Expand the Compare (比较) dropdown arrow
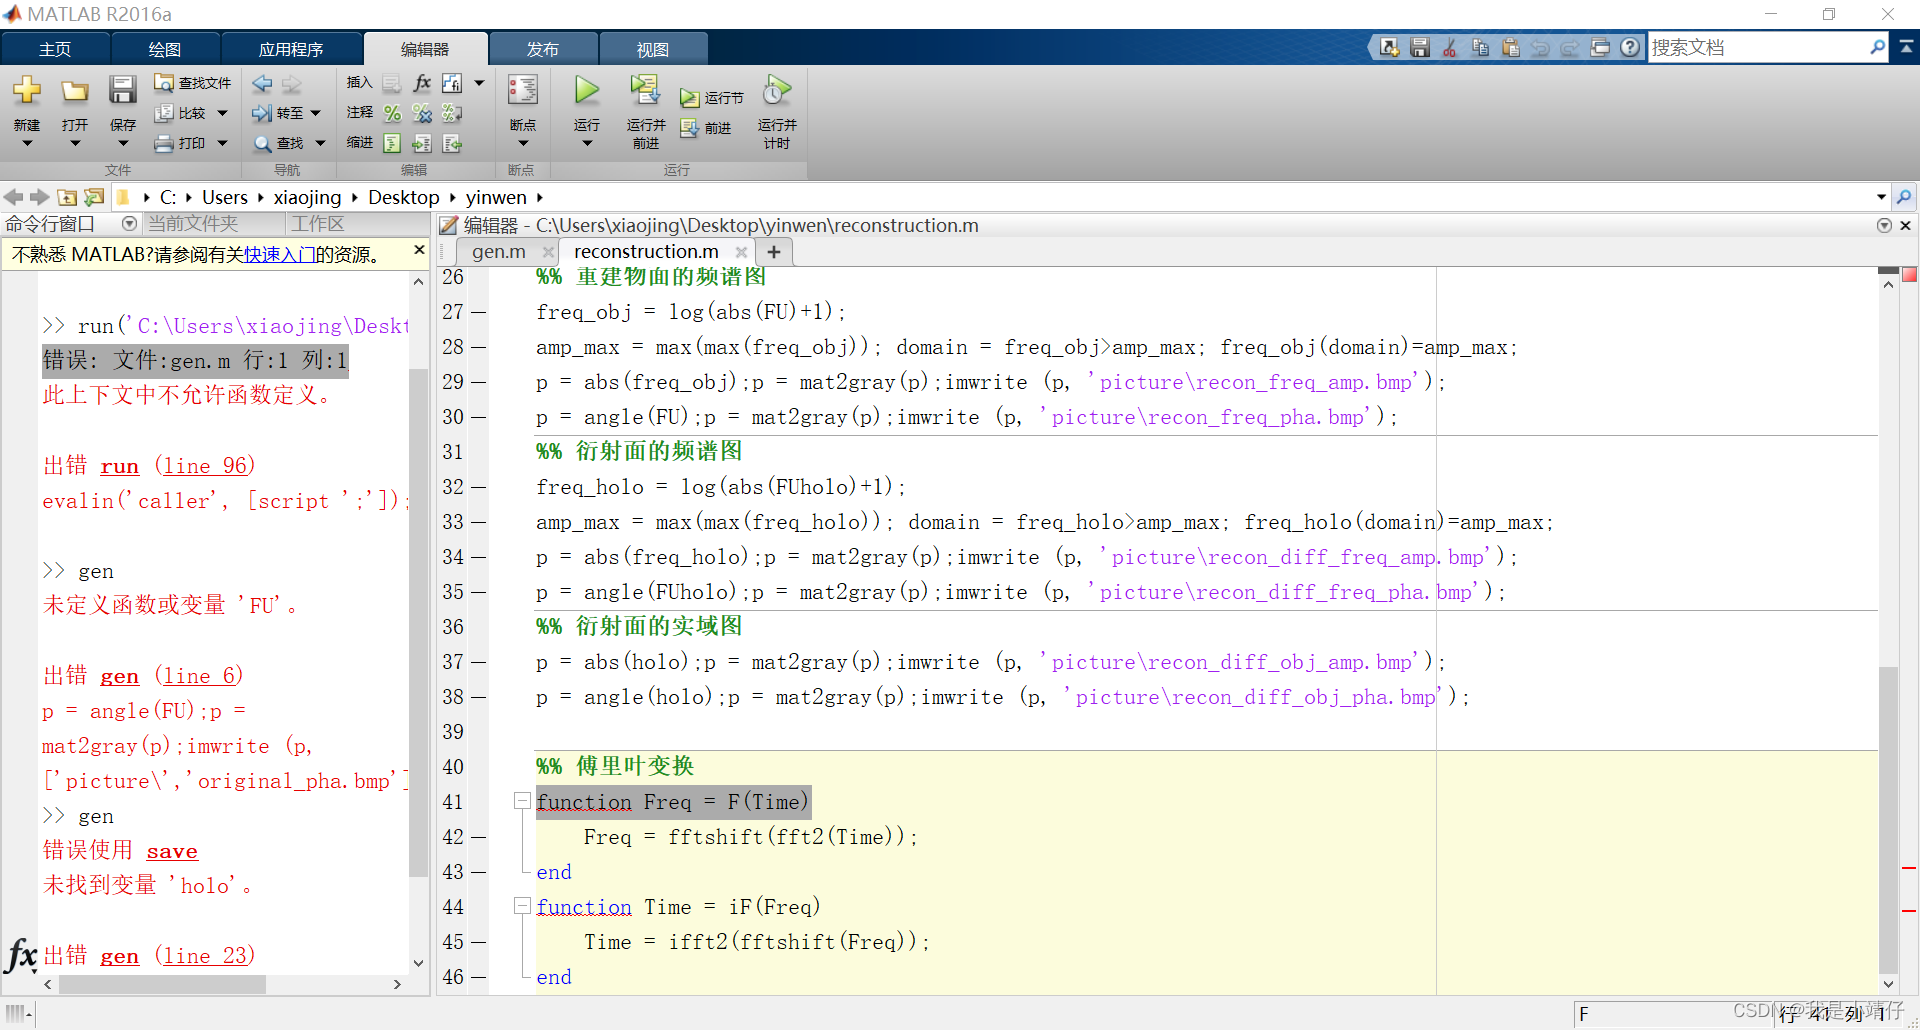The height and width of the screenshot is (1030, 1920). coord(222,113)
